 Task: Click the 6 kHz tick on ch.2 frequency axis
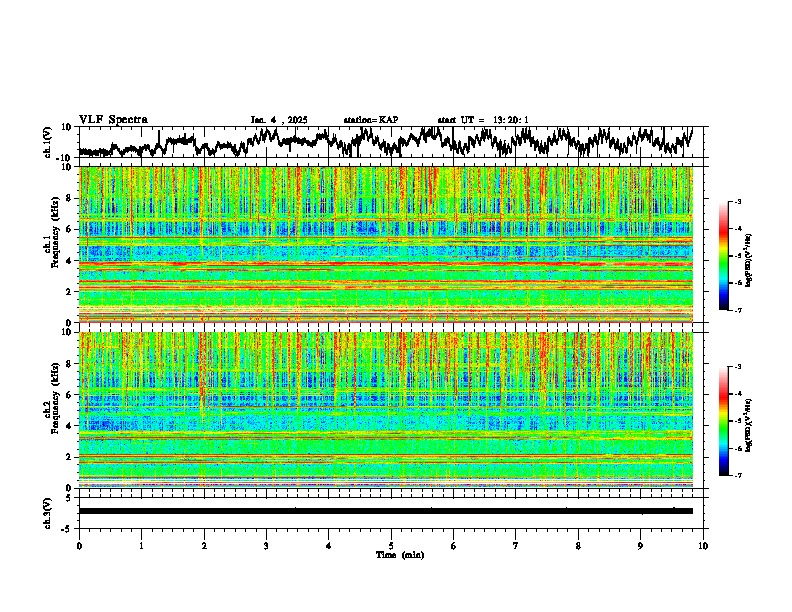coord(70,395)
